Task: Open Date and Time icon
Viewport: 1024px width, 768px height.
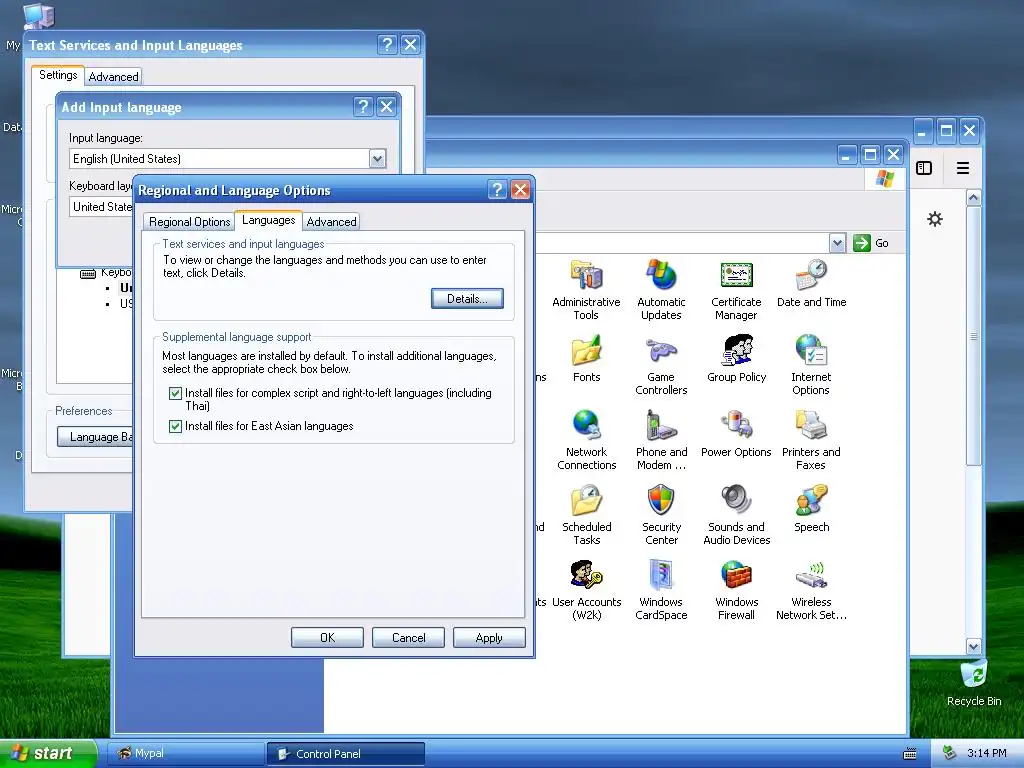Action: 811,275
